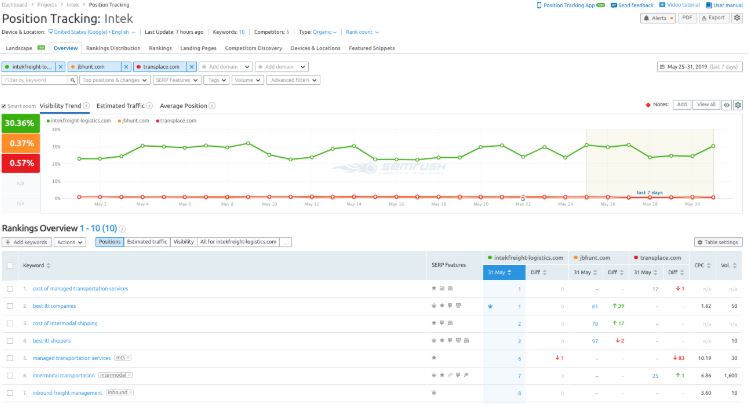749x412 pixels.
Task: Expand the SERP Features filter
Action: (x=177, y=80)
